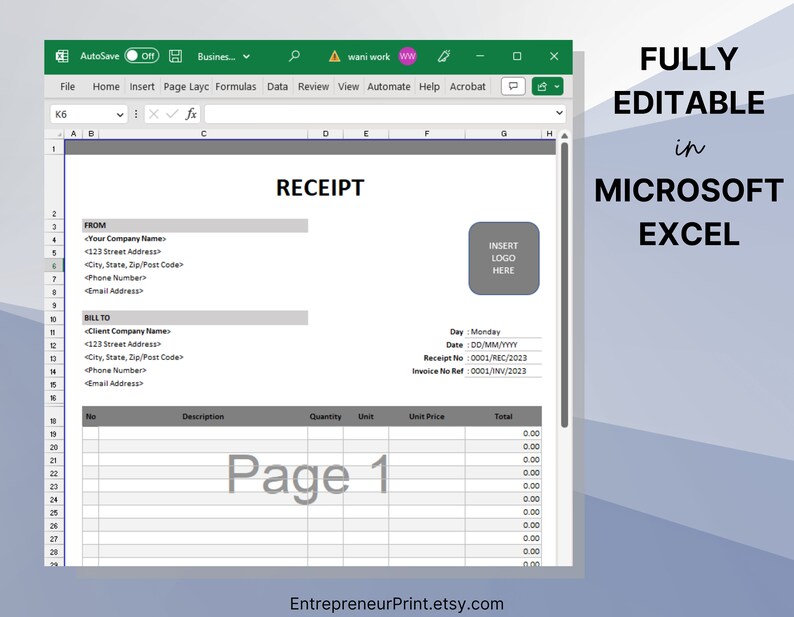Open the Search magnifier icon
Image resolution: width=794 pixels, height=617 pixels.
(x=294, y=56)
